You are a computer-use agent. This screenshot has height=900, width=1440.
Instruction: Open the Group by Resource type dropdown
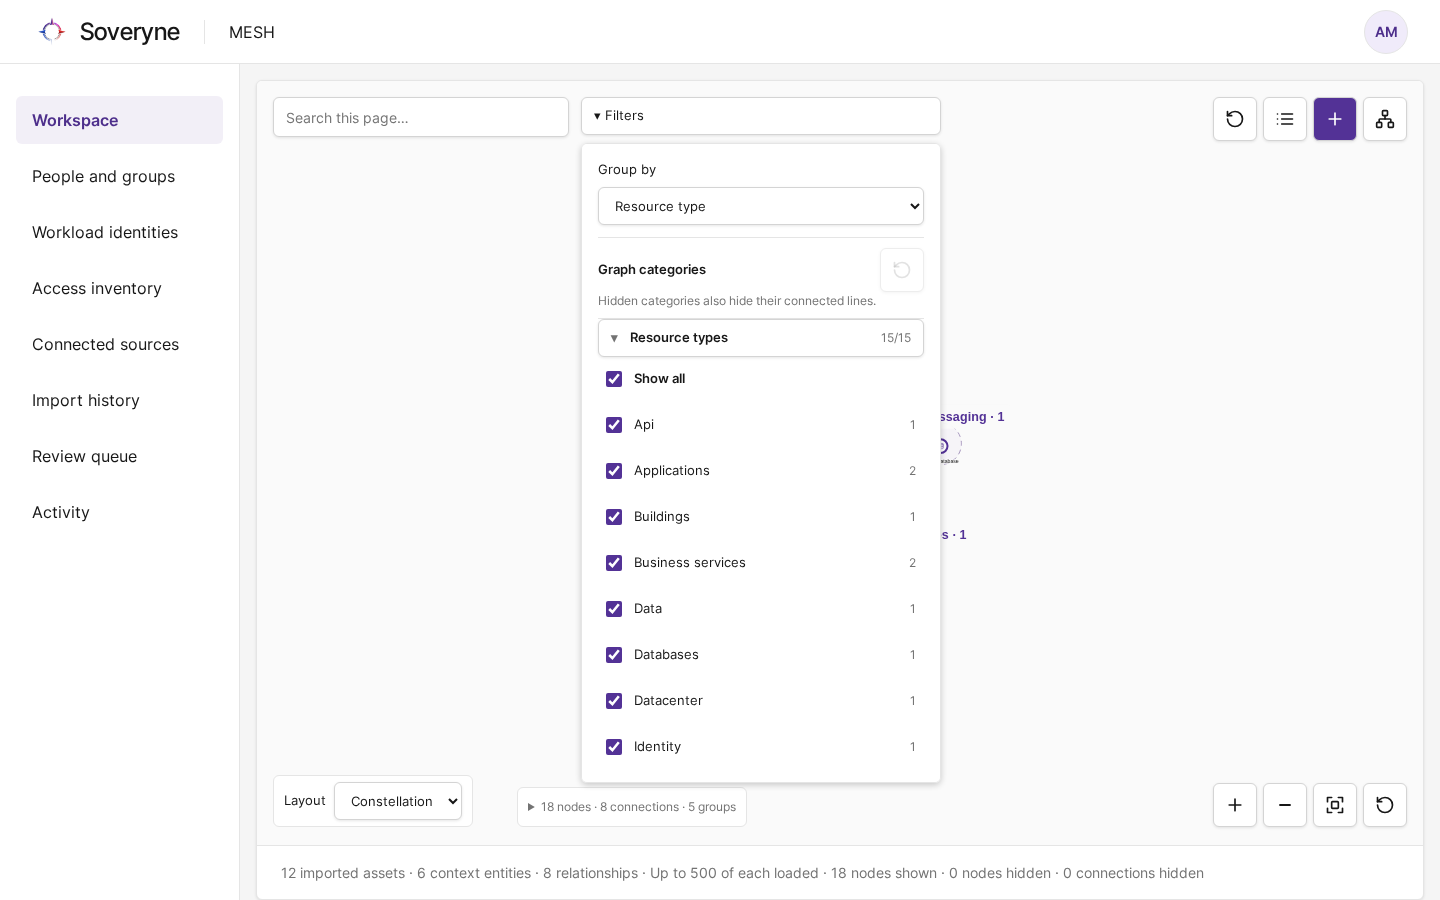(x=761, y=206)
